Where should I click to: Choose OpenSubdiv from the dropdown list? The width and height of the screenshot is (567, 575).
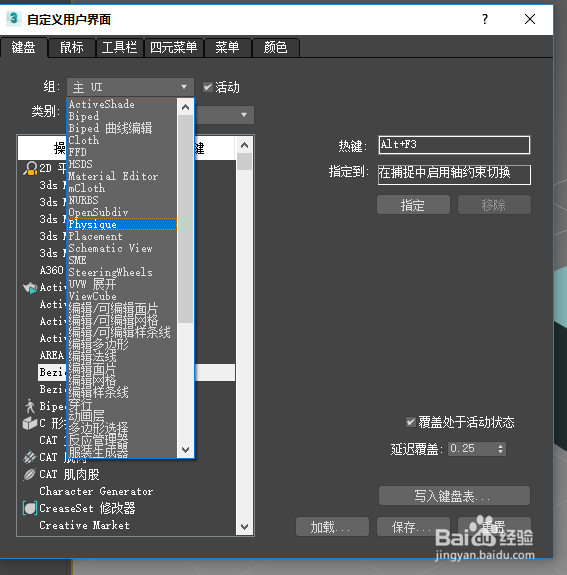122,212
